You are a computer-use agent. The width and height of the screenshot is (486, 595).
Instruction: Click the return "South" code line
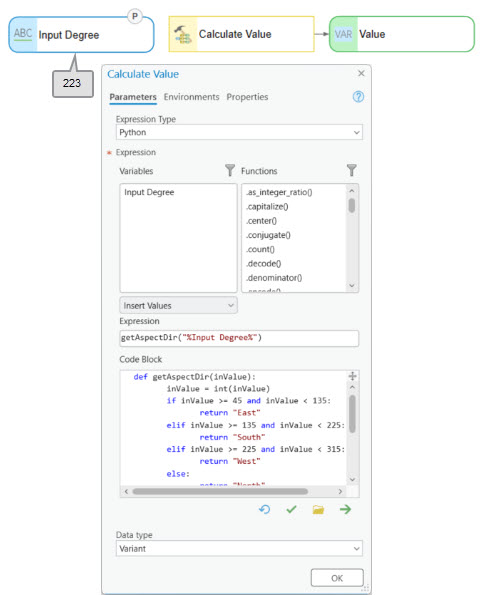click(233, 438)
